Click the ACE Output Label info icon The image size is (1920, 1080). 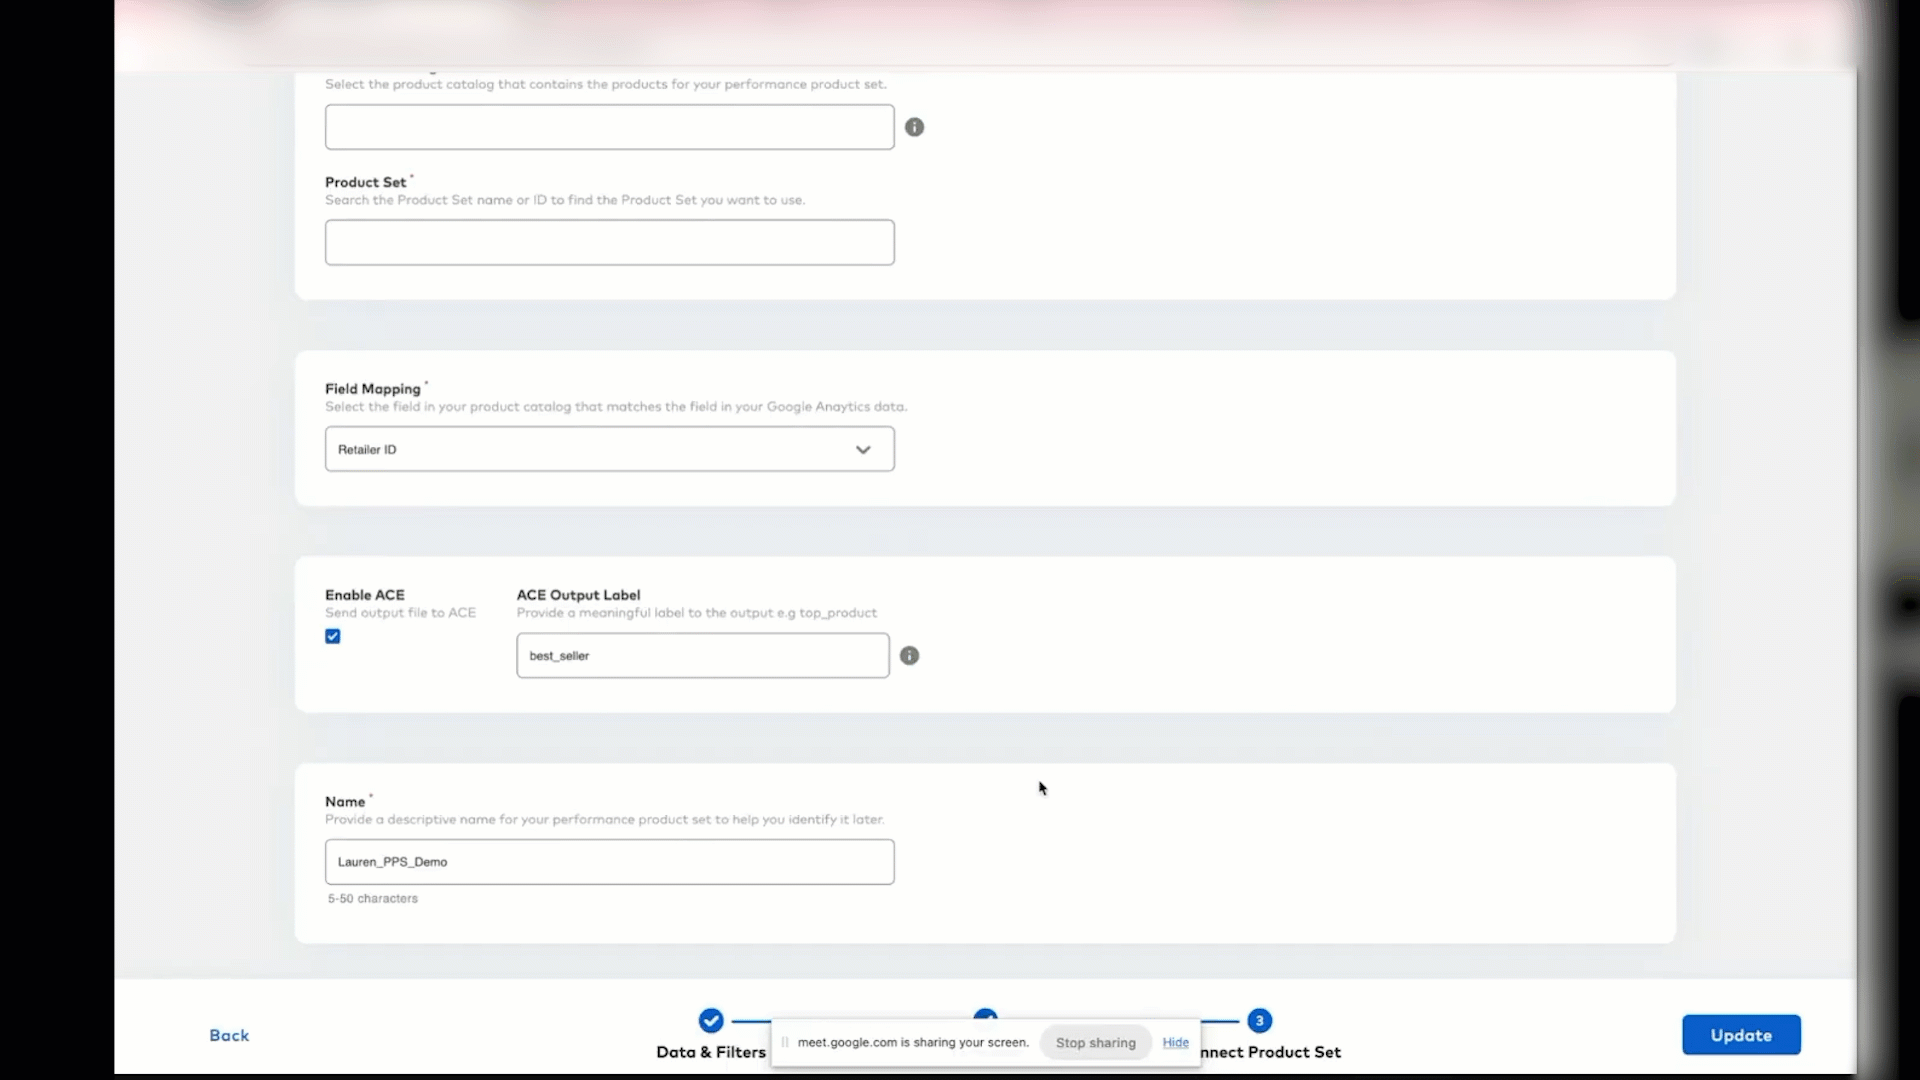click(909, 655)
